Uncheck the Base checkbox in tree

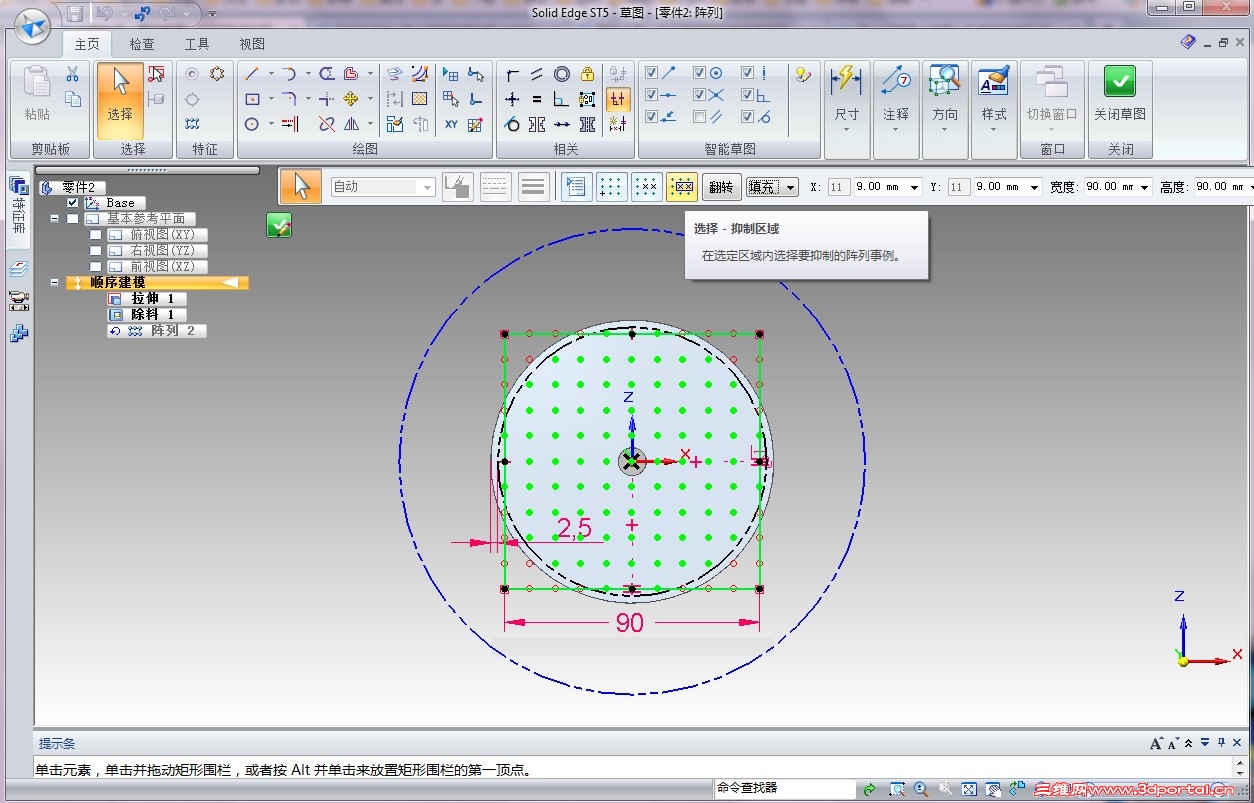[72, 203]
